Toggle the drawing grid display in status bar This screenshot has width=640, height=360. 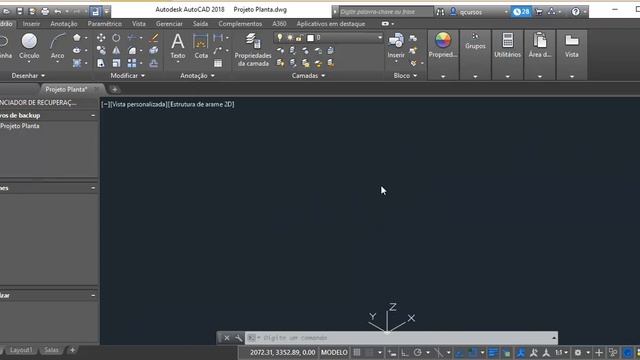coord(357,352)
